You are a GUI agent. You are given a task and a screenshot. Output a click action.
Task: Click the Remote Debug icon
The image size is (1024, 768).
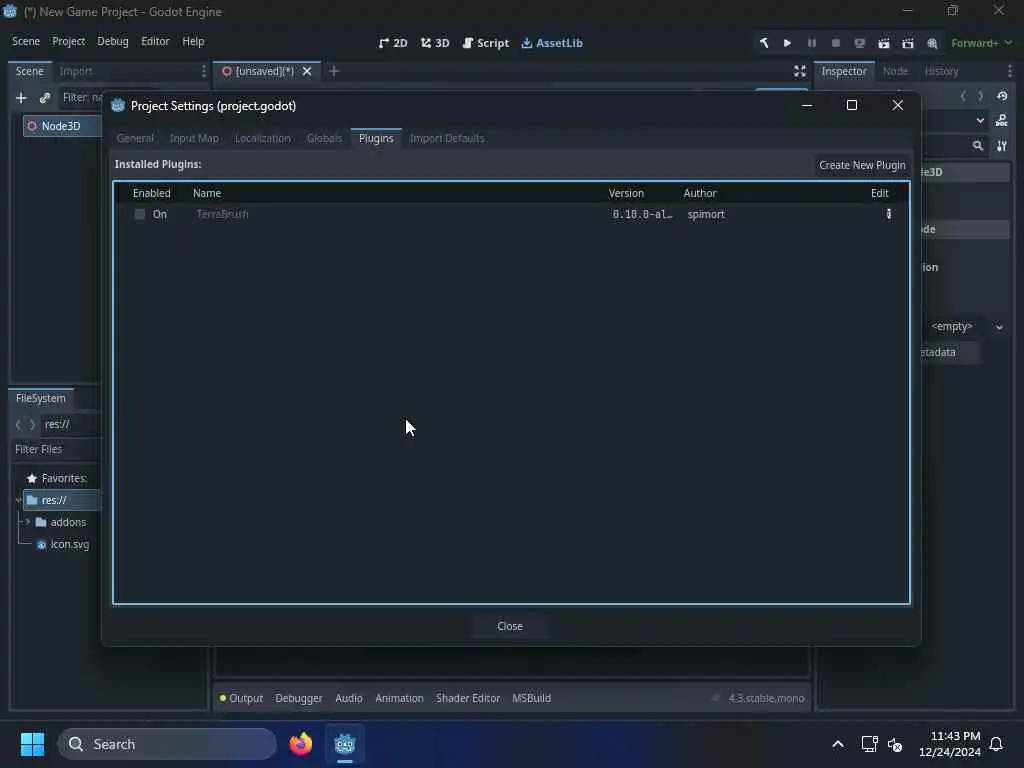point(859,43)
